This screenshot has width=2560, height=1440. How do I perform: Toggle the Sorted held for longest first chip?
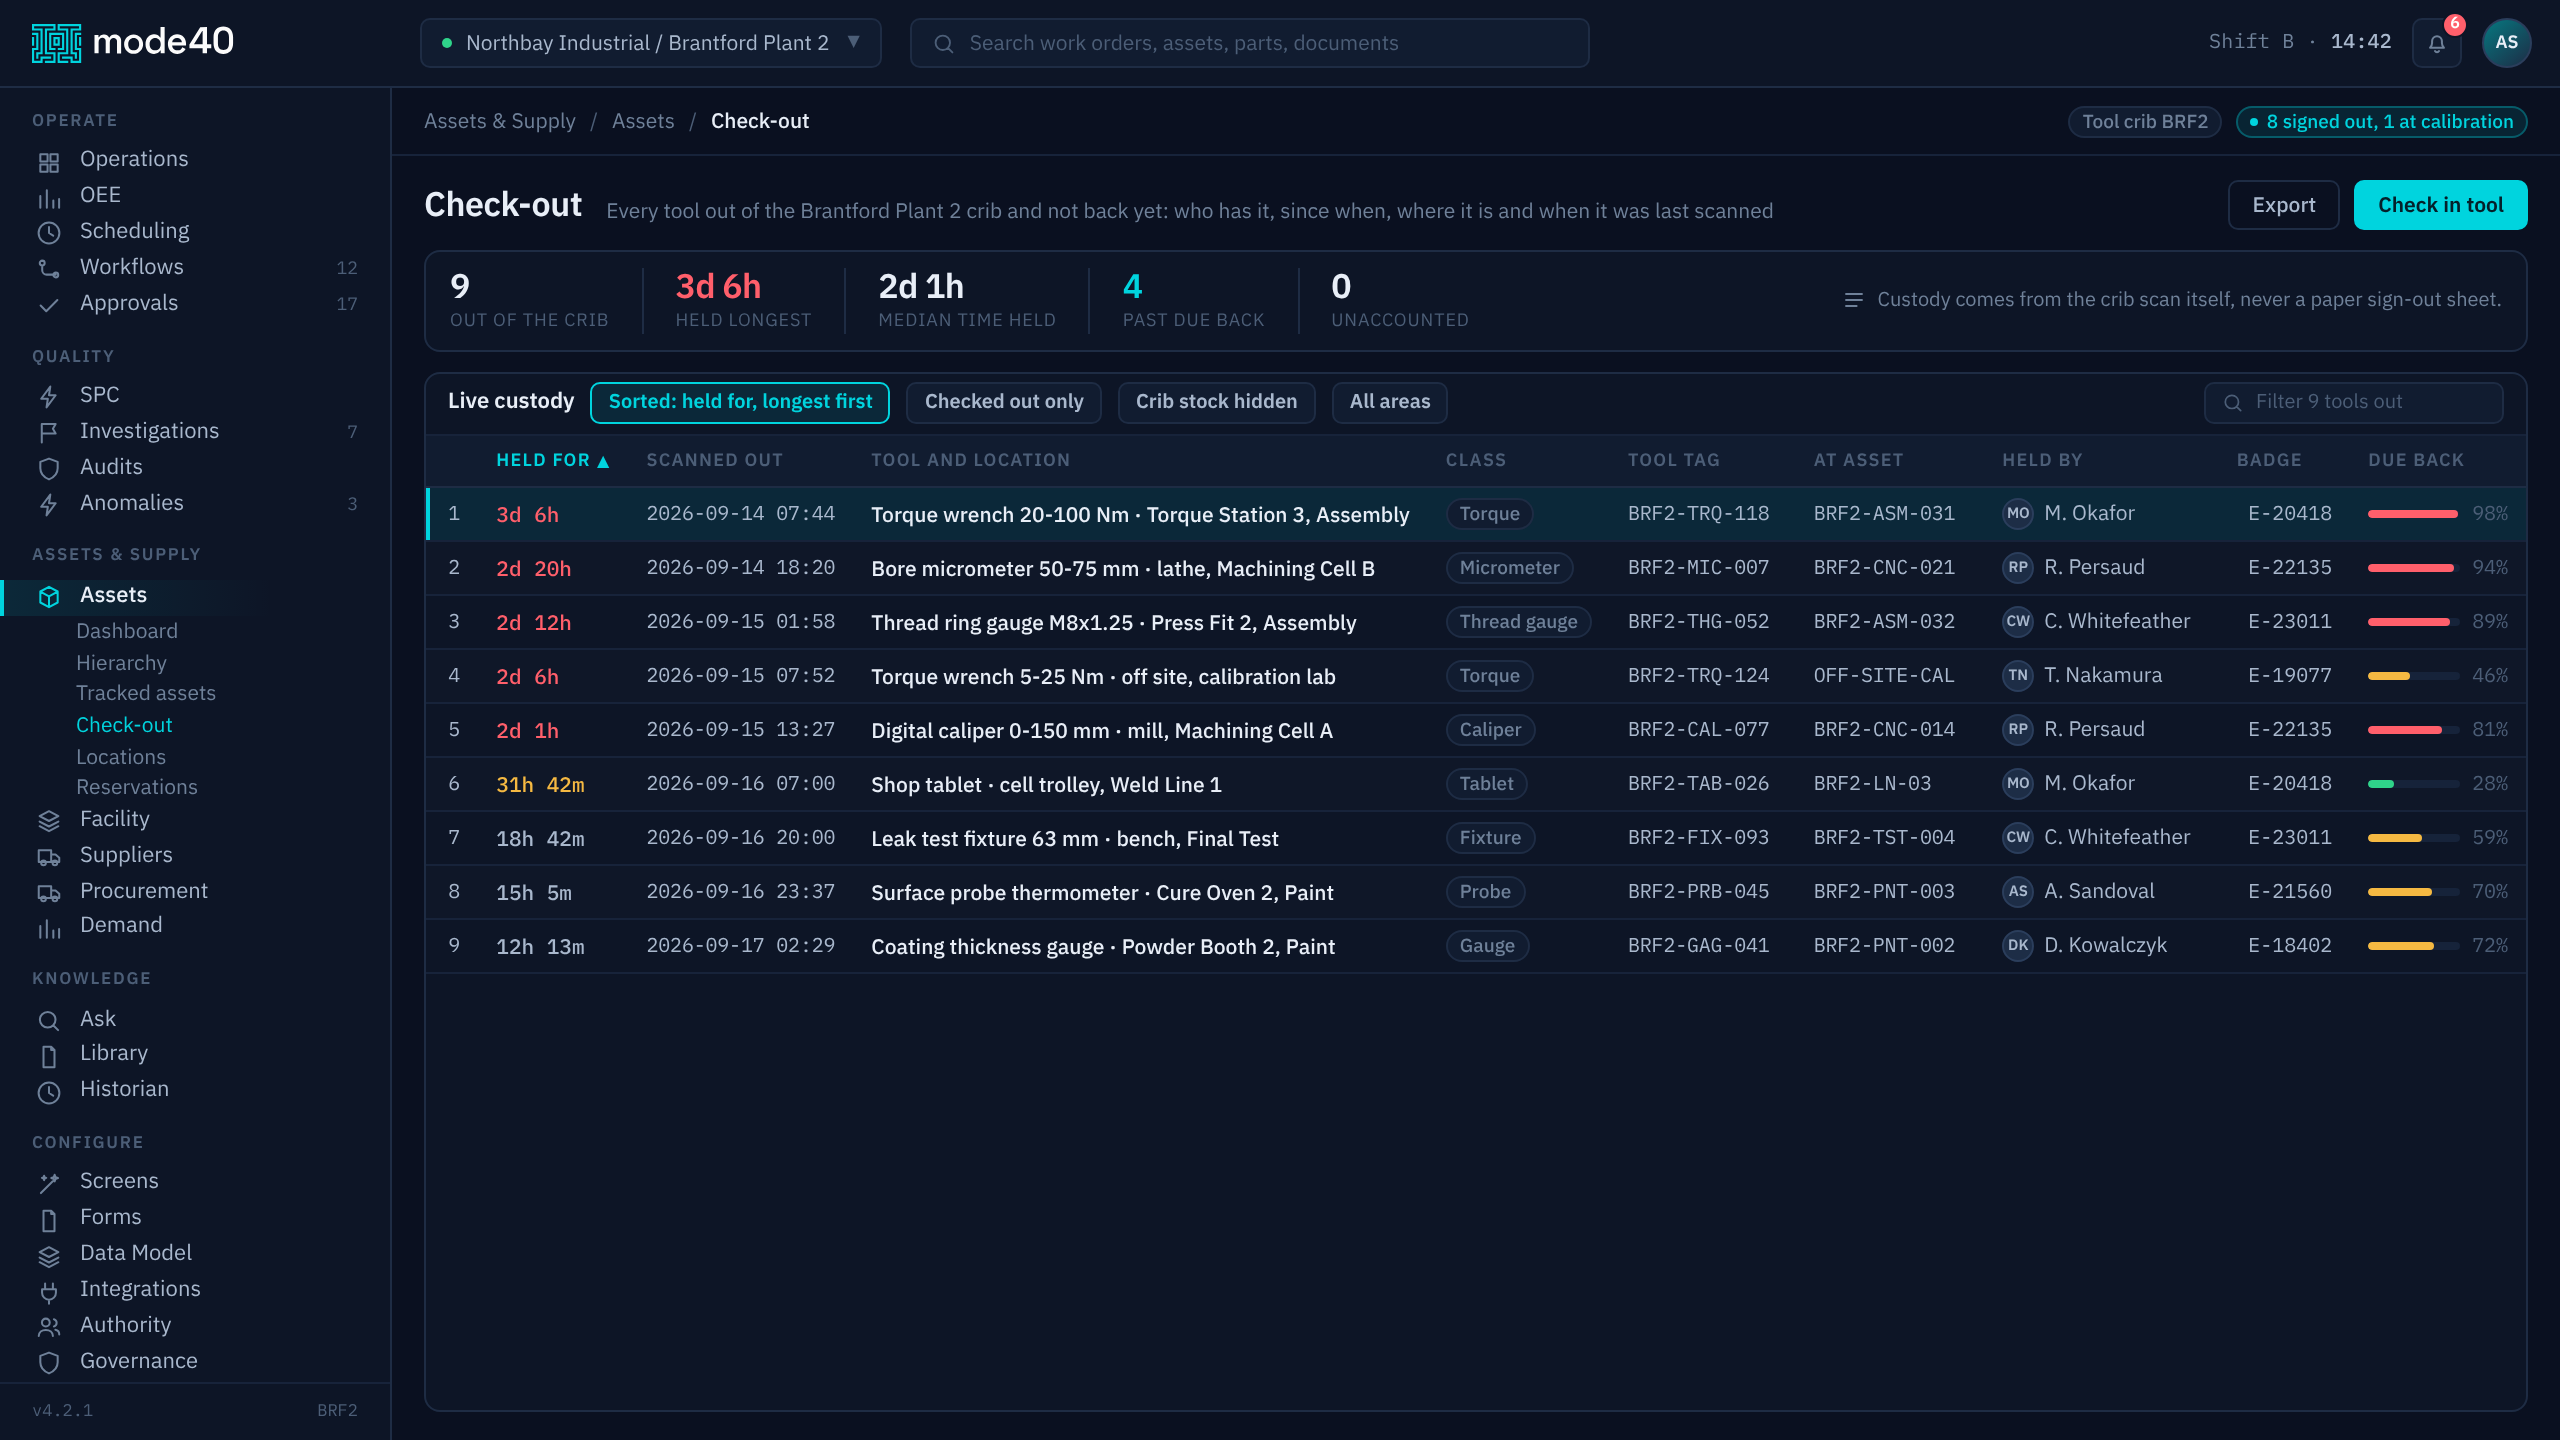coord(740,402)
